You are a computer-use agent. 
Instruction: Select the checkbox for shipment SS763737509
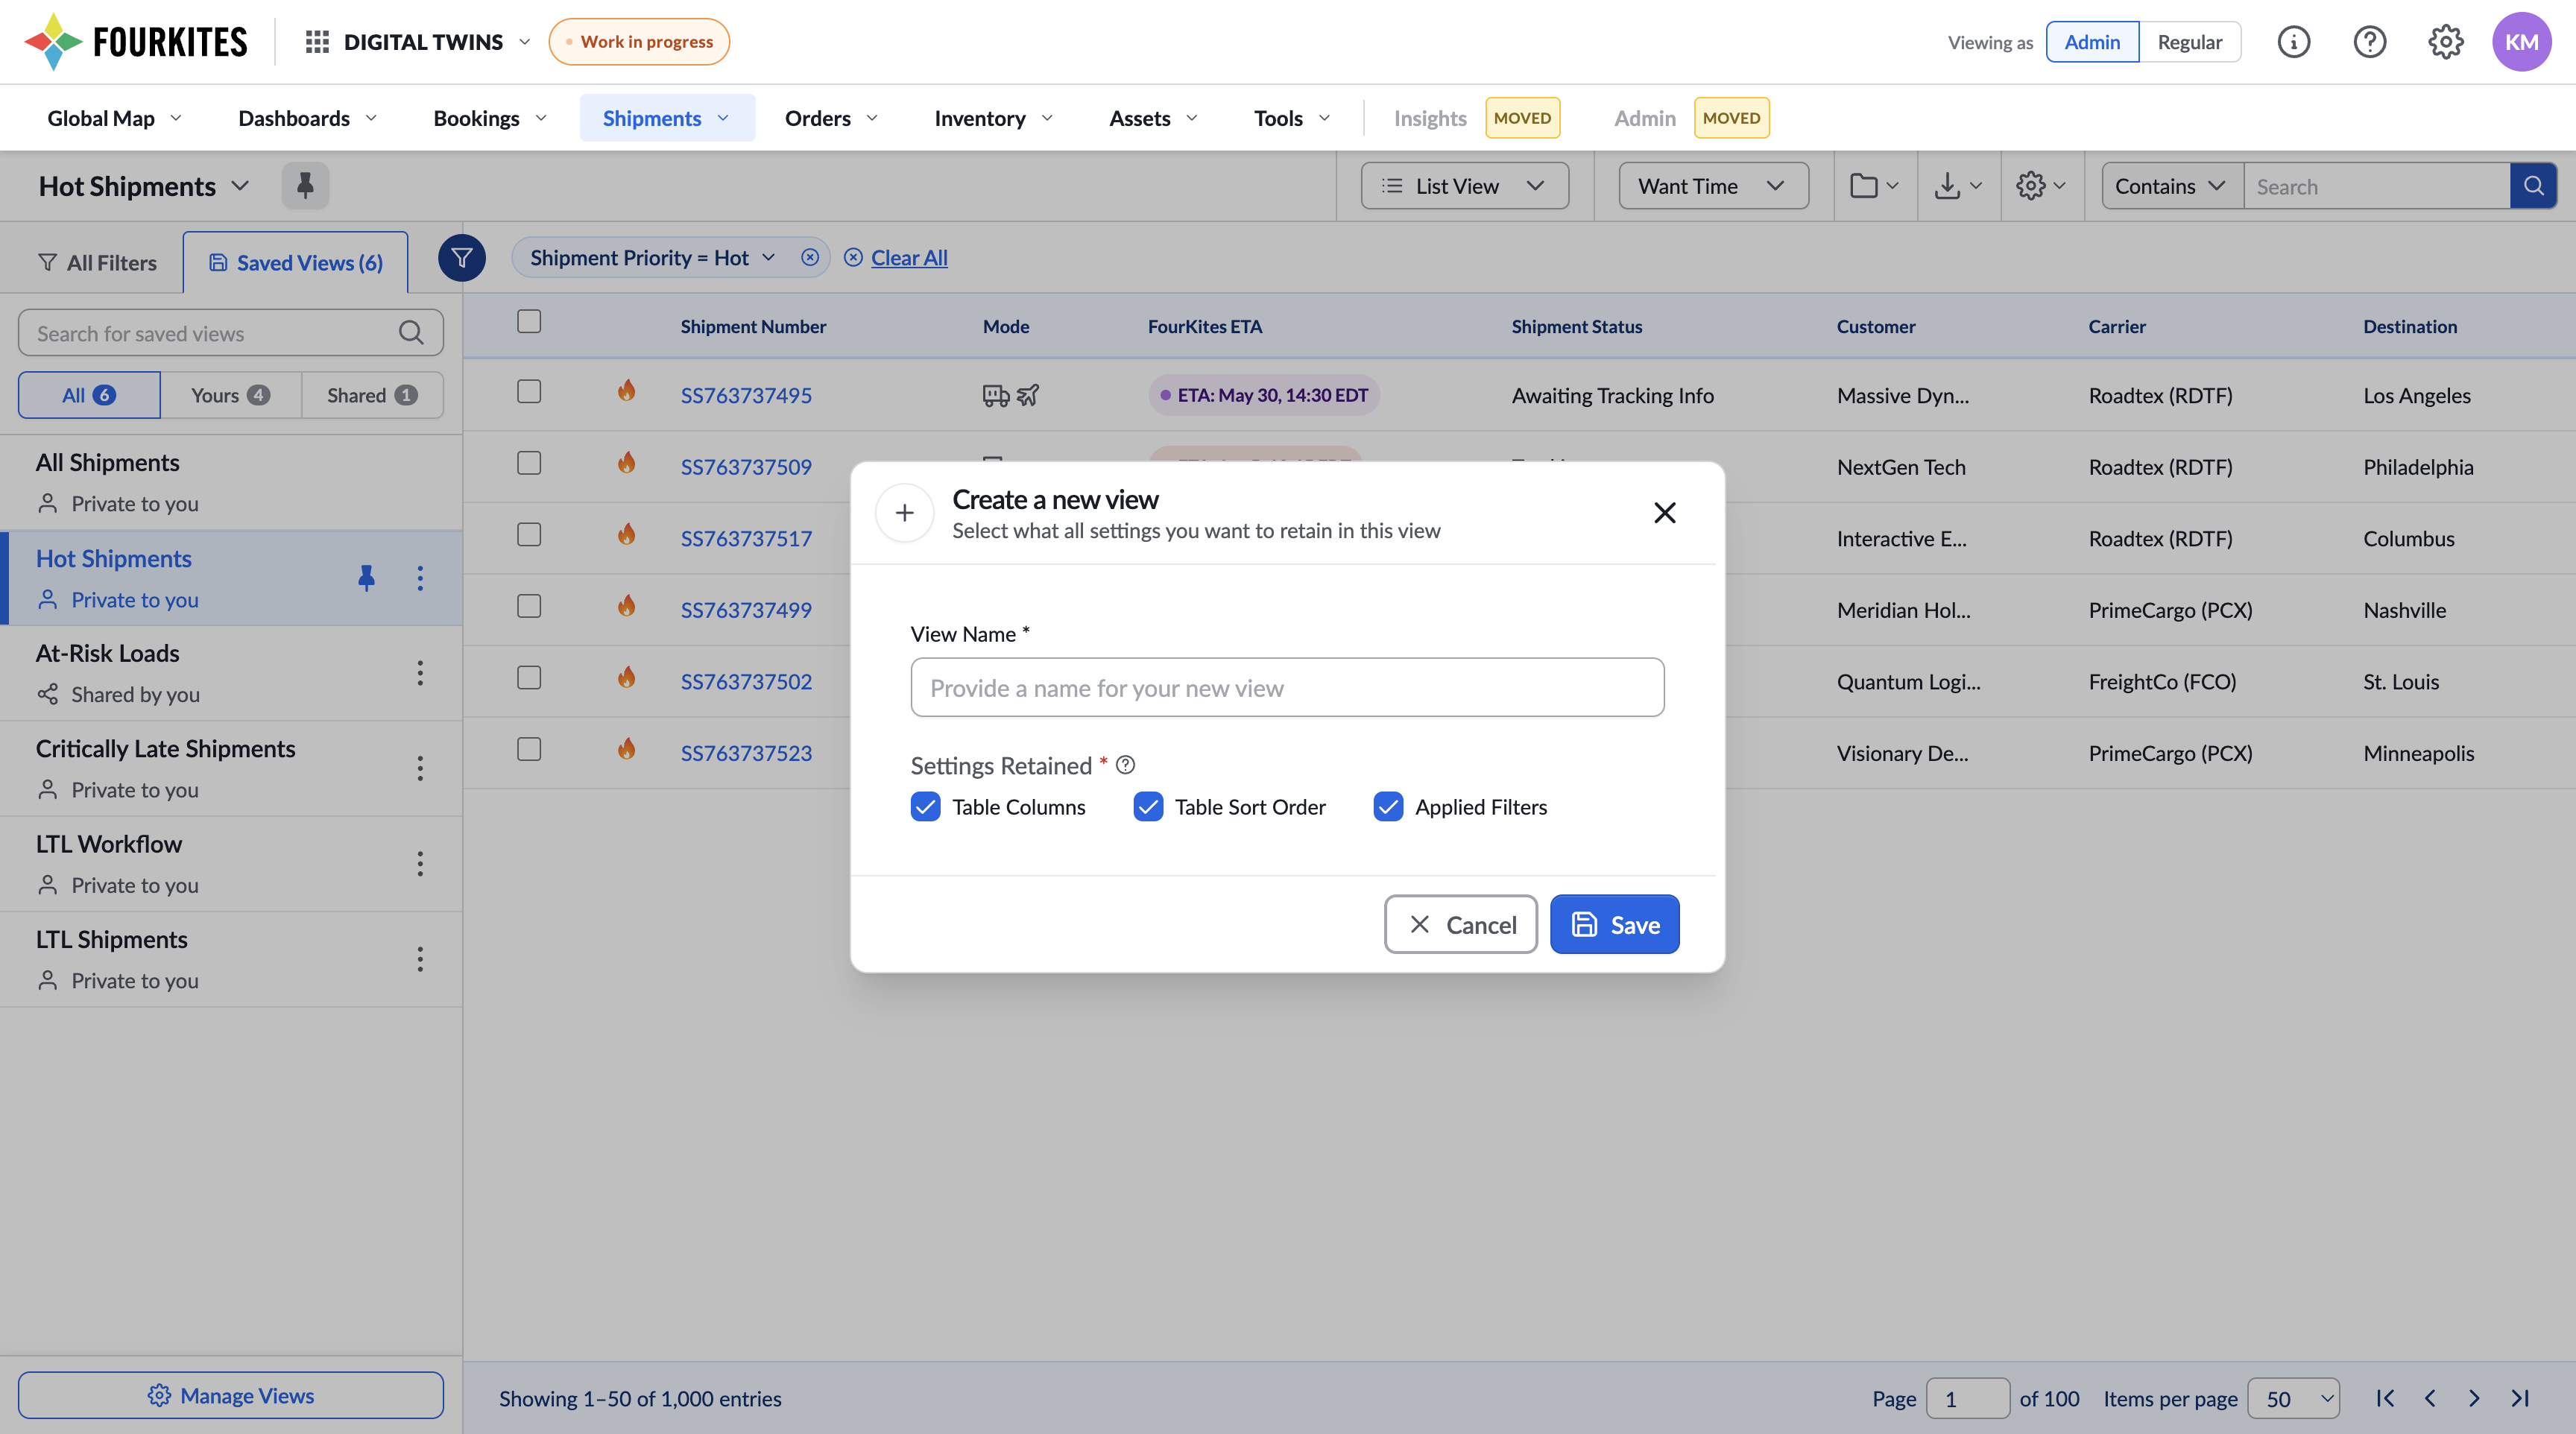[529, 463]
